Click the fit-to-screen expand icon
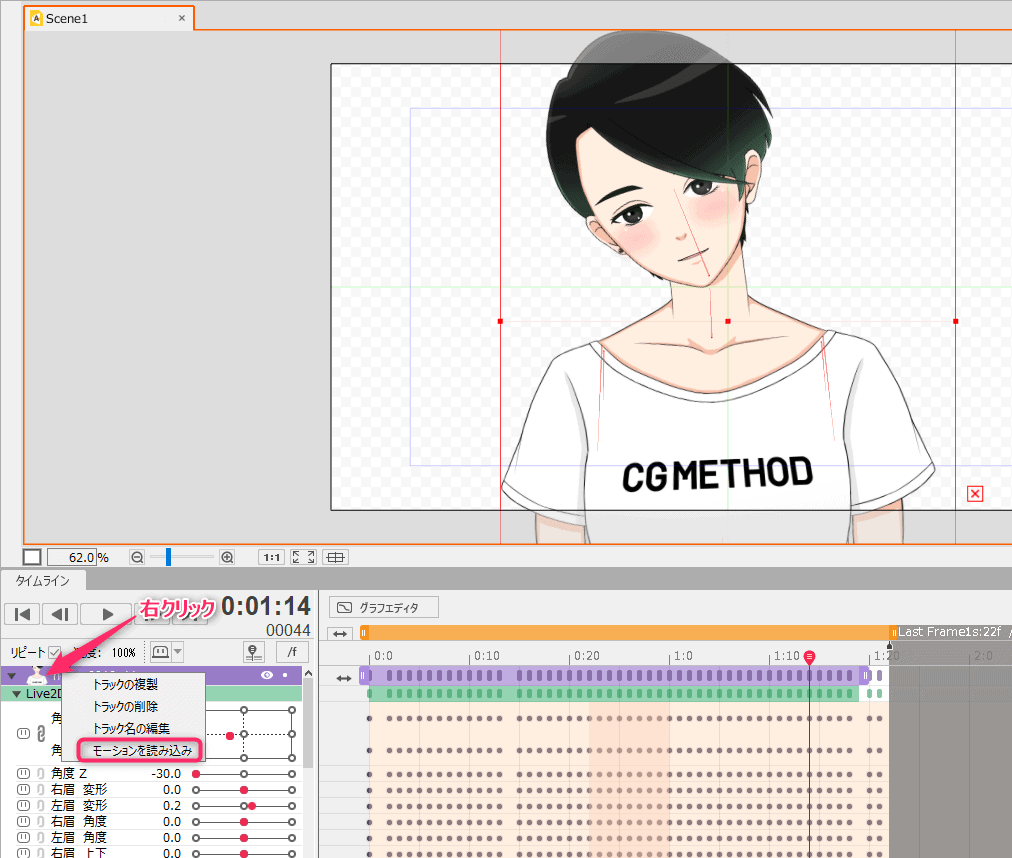 pos(303,557)
